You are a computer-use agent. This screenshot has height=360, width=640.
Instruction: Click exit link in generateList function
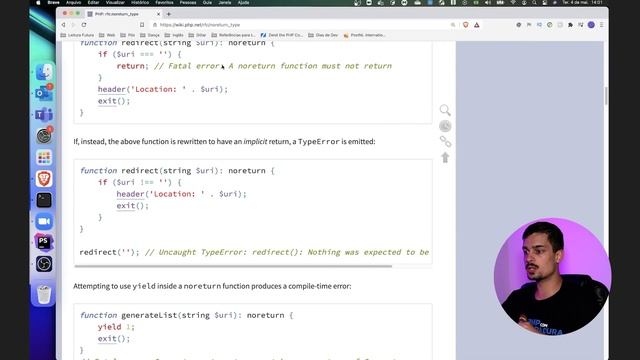pos(107,338)
